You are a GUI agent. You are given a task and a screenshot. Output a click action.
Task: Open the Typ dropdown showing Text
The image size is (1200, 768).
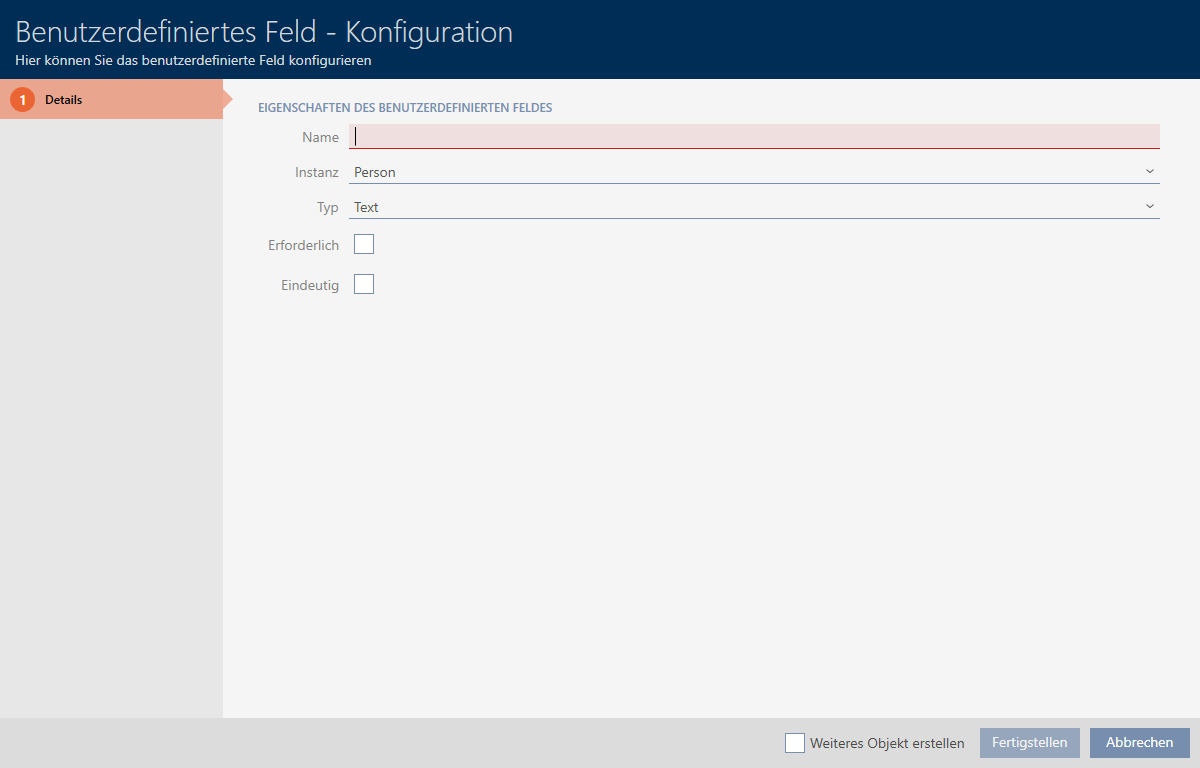pos(740,207)
